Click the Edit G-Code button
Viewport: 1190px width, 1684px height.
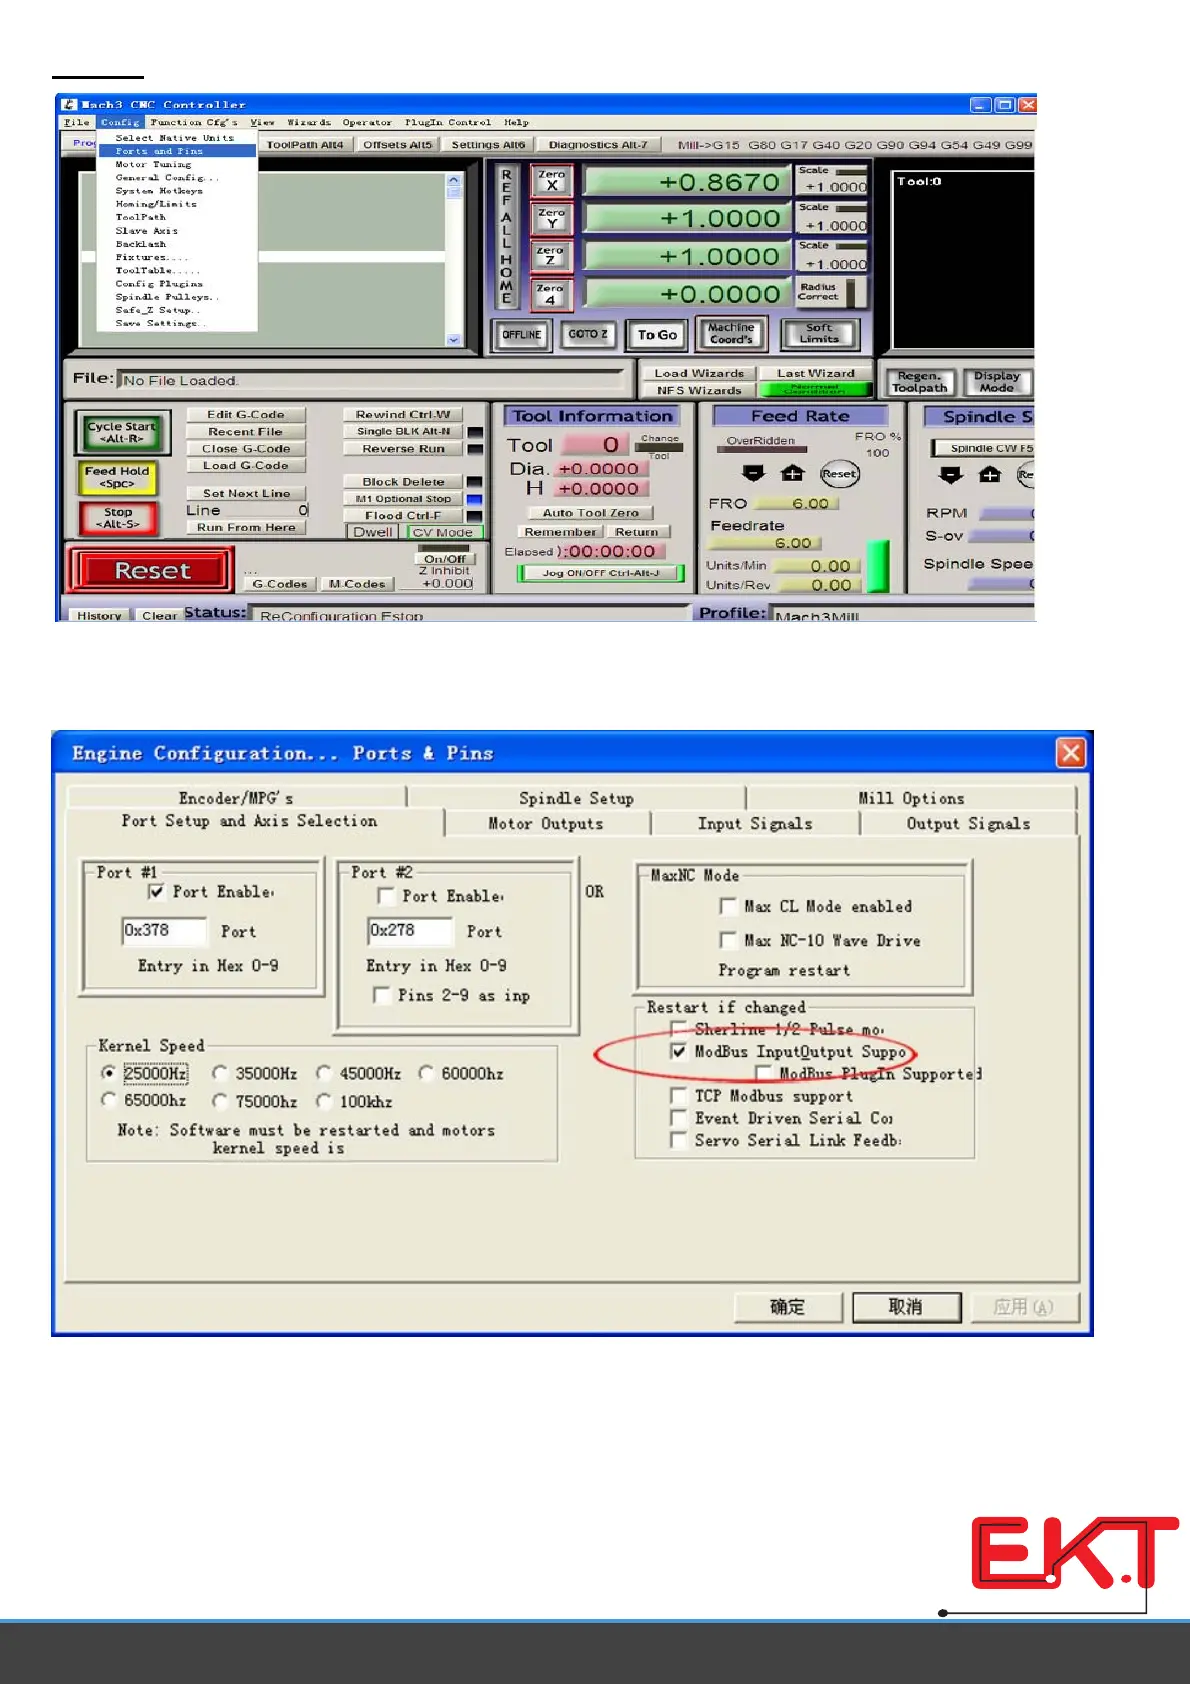pos(246,414)
